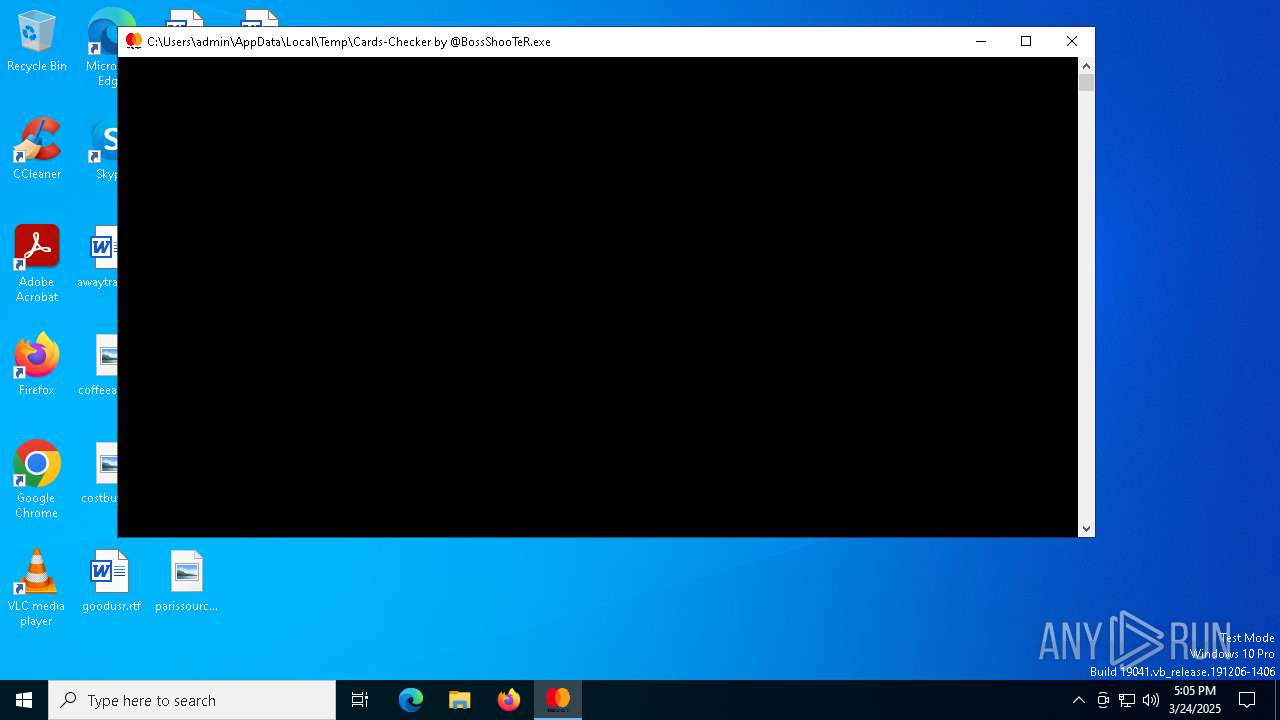Screen dimensions: 1280x720
Task: Close the Cards-Checker console window
Action: tap(1072, 41)
